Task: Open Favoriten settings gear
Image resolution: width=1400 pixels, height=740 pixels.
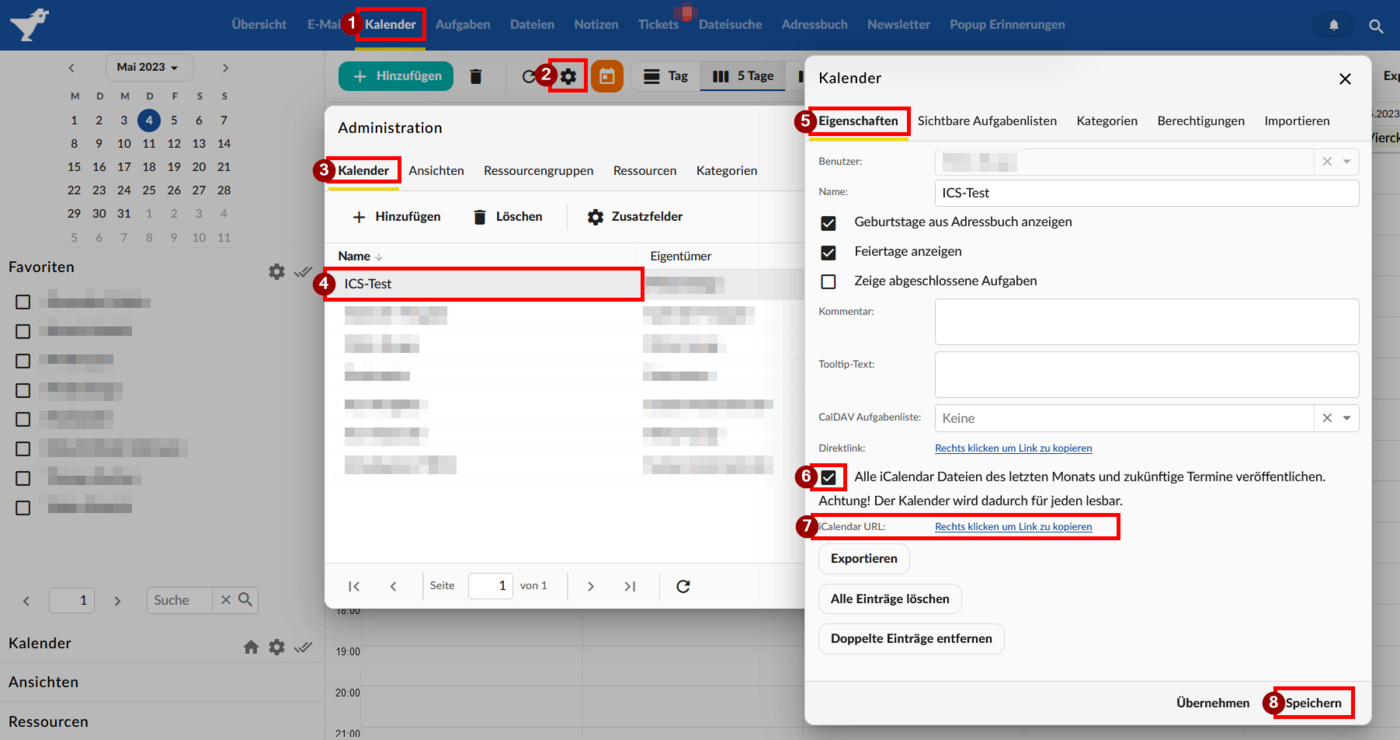Action: [277, 271]
